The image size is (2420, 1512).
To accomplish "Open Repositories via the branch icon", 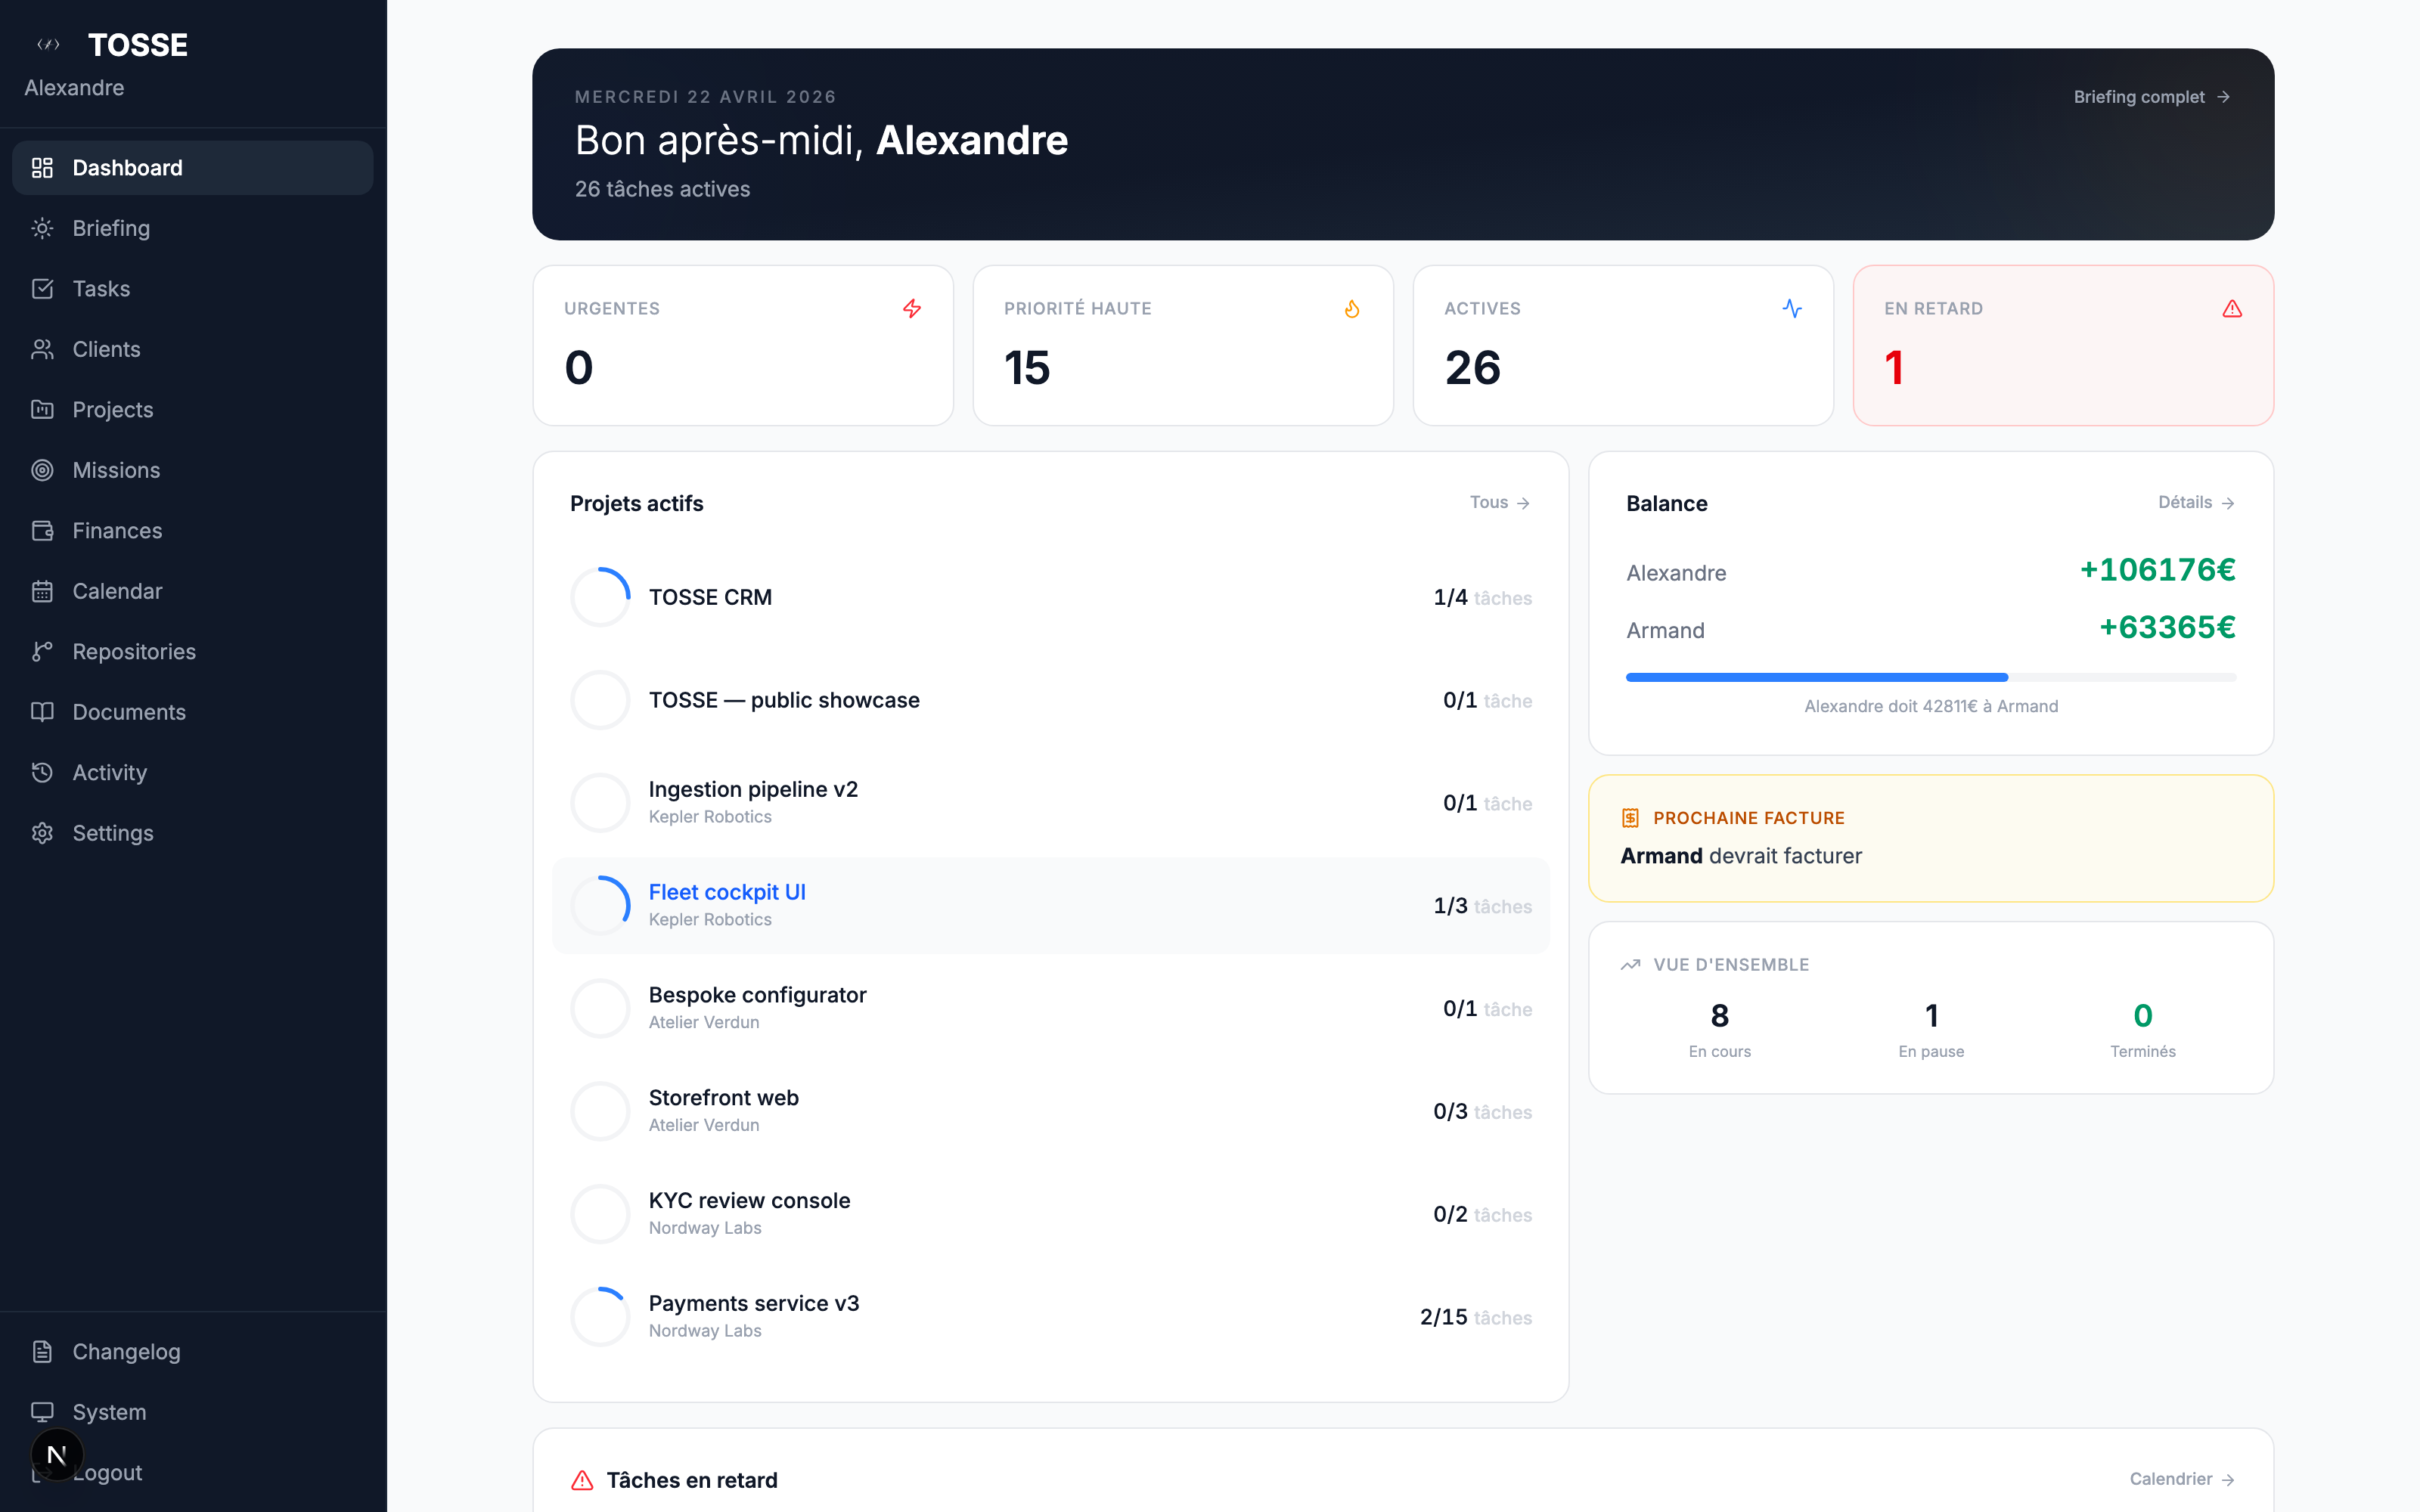I will pyautogui.click(x=42, y=651).
